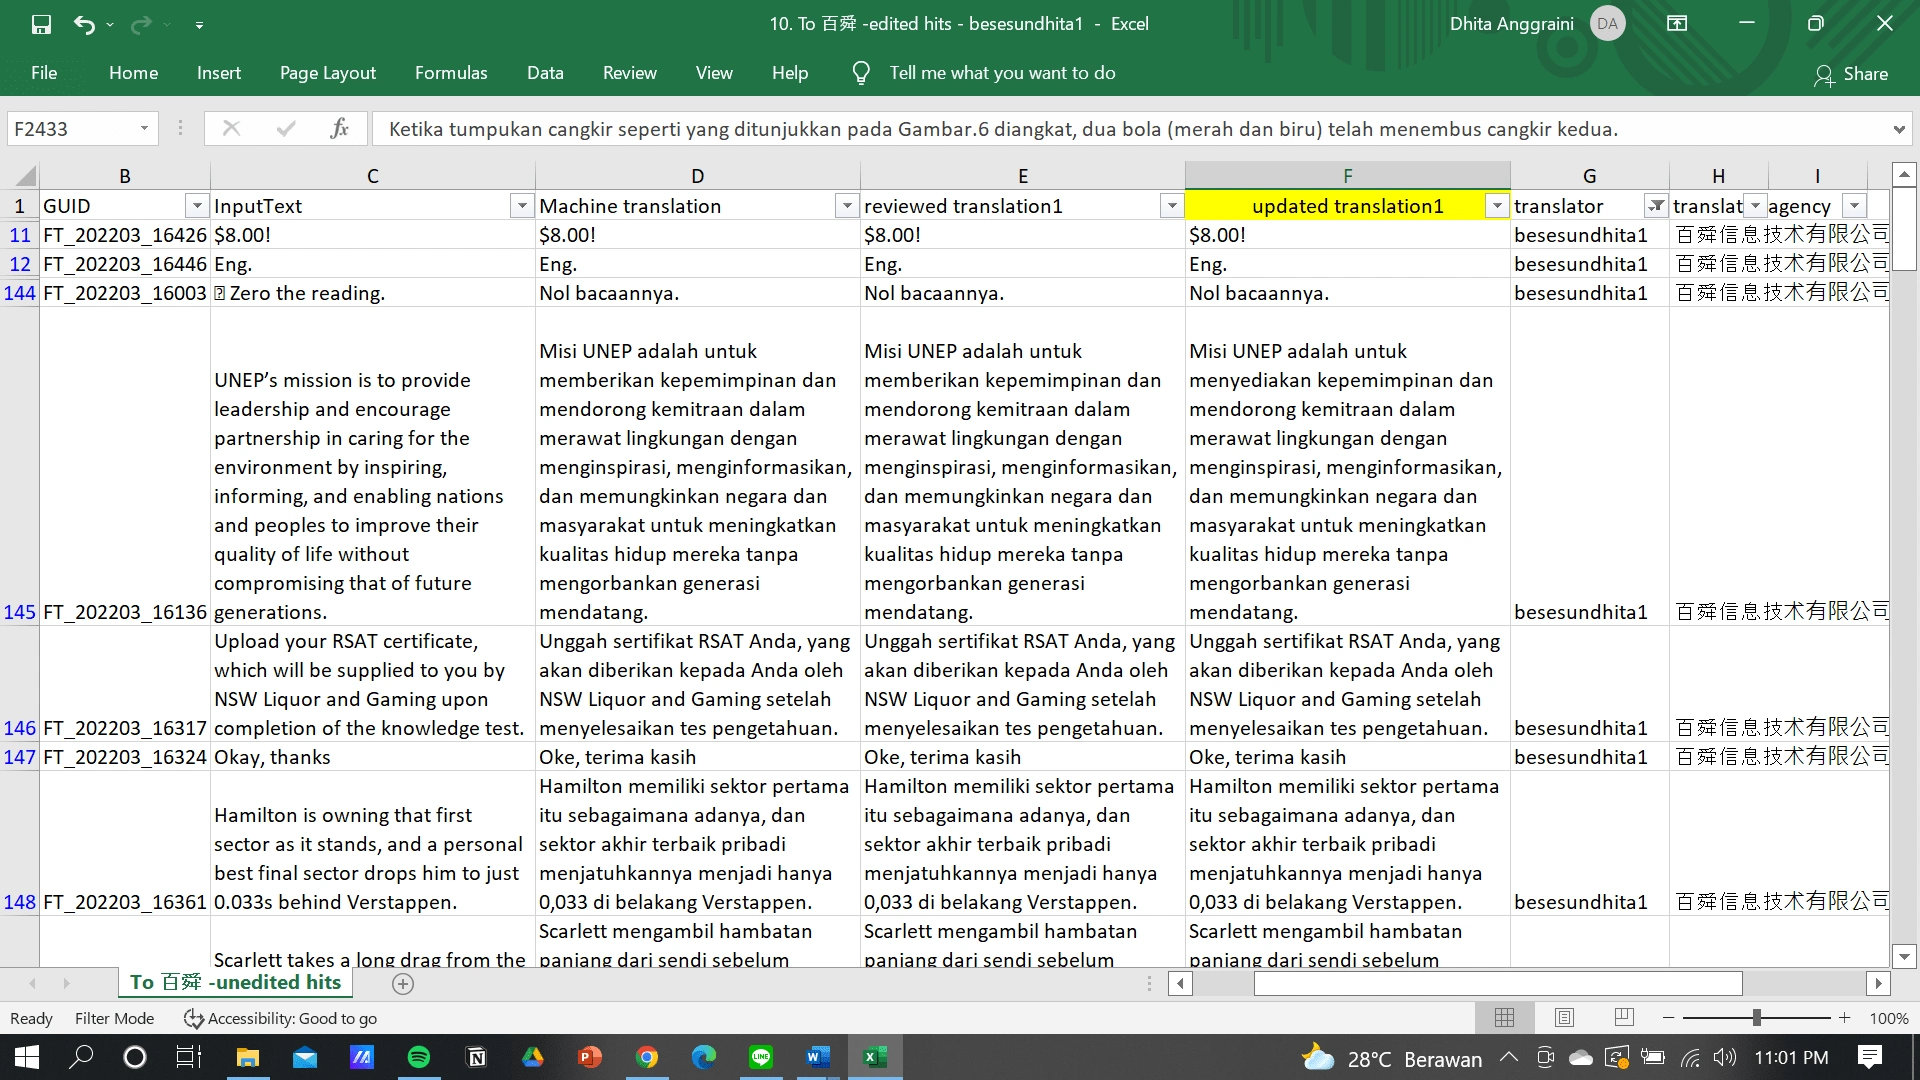This screenshot has width=1920, height=1080.
Task: Click the zoom slider handle
Action: coord(1756,1017)
